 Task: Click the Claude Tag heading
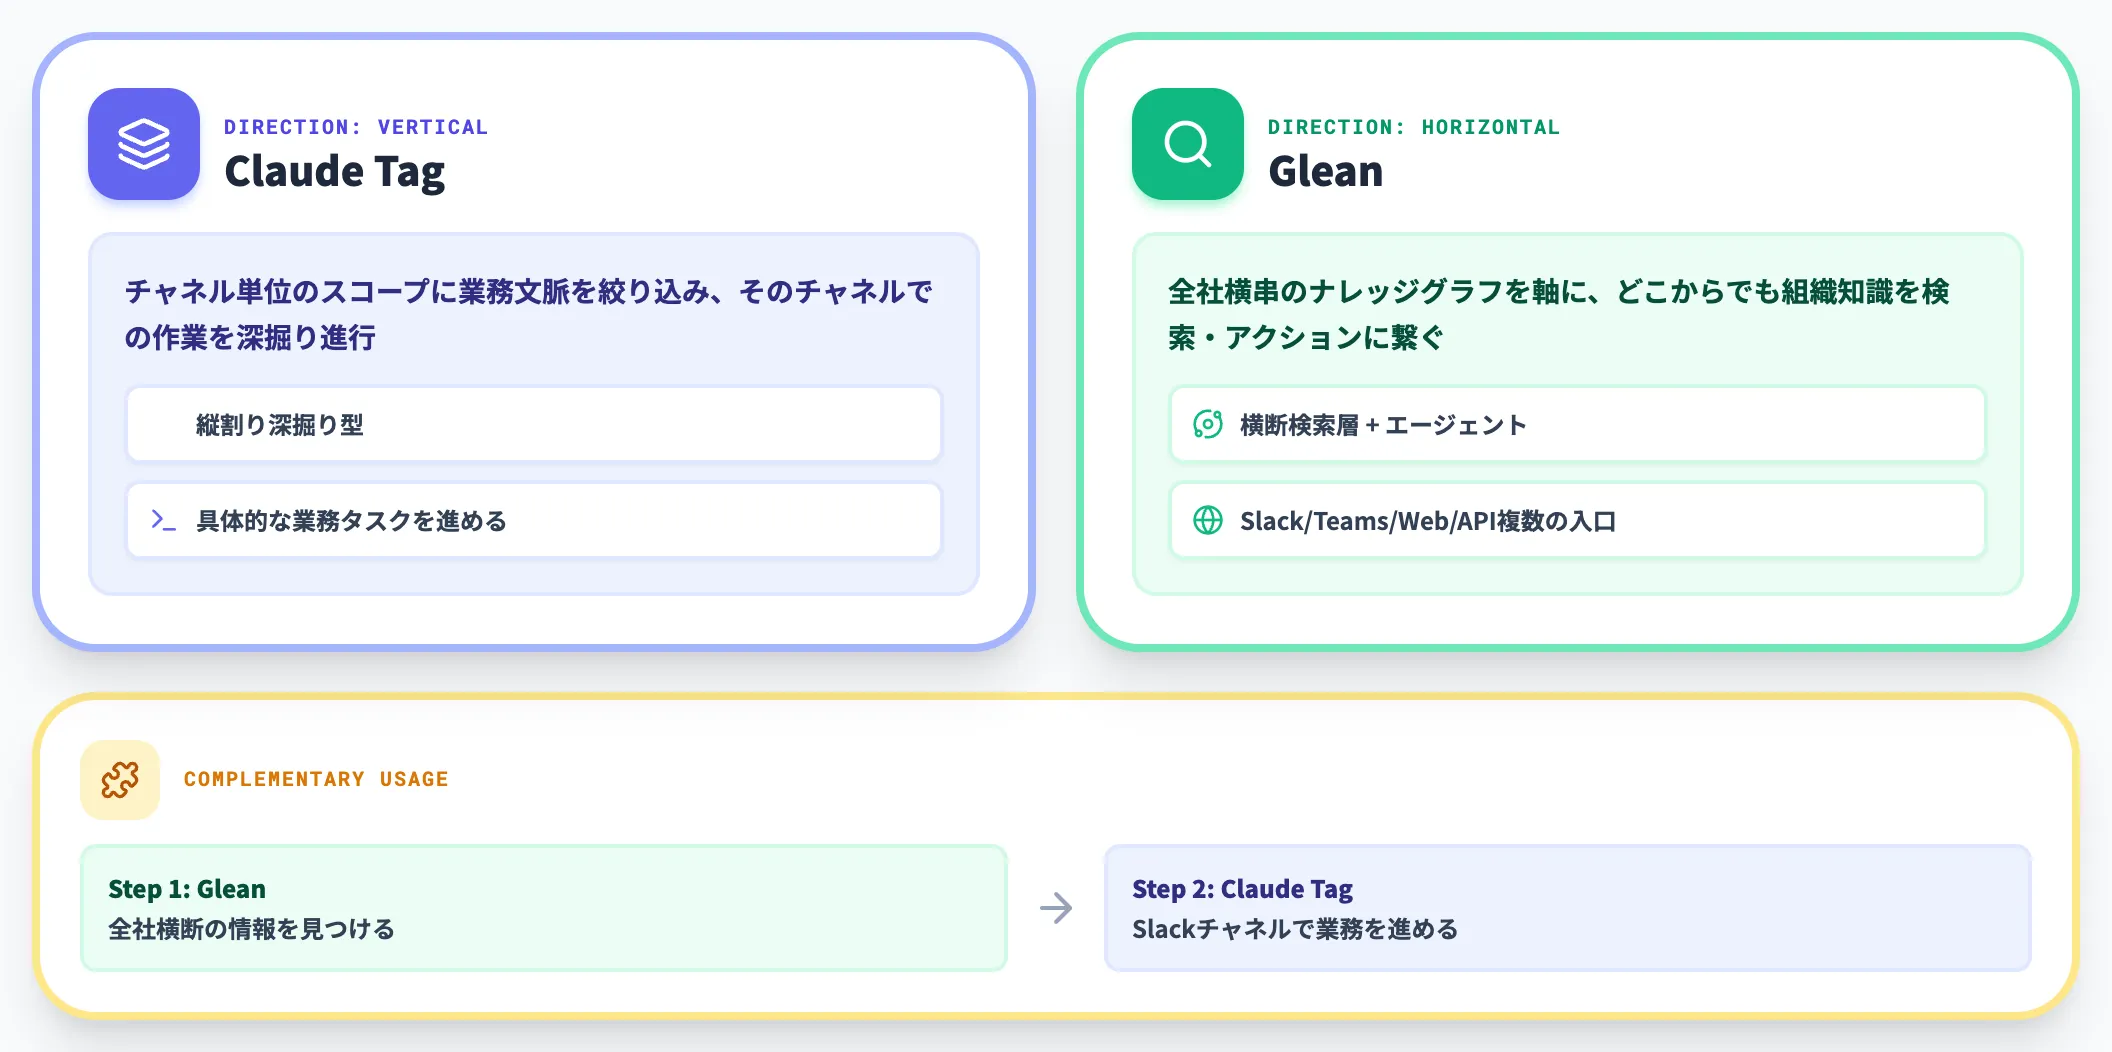pos(335,172)
